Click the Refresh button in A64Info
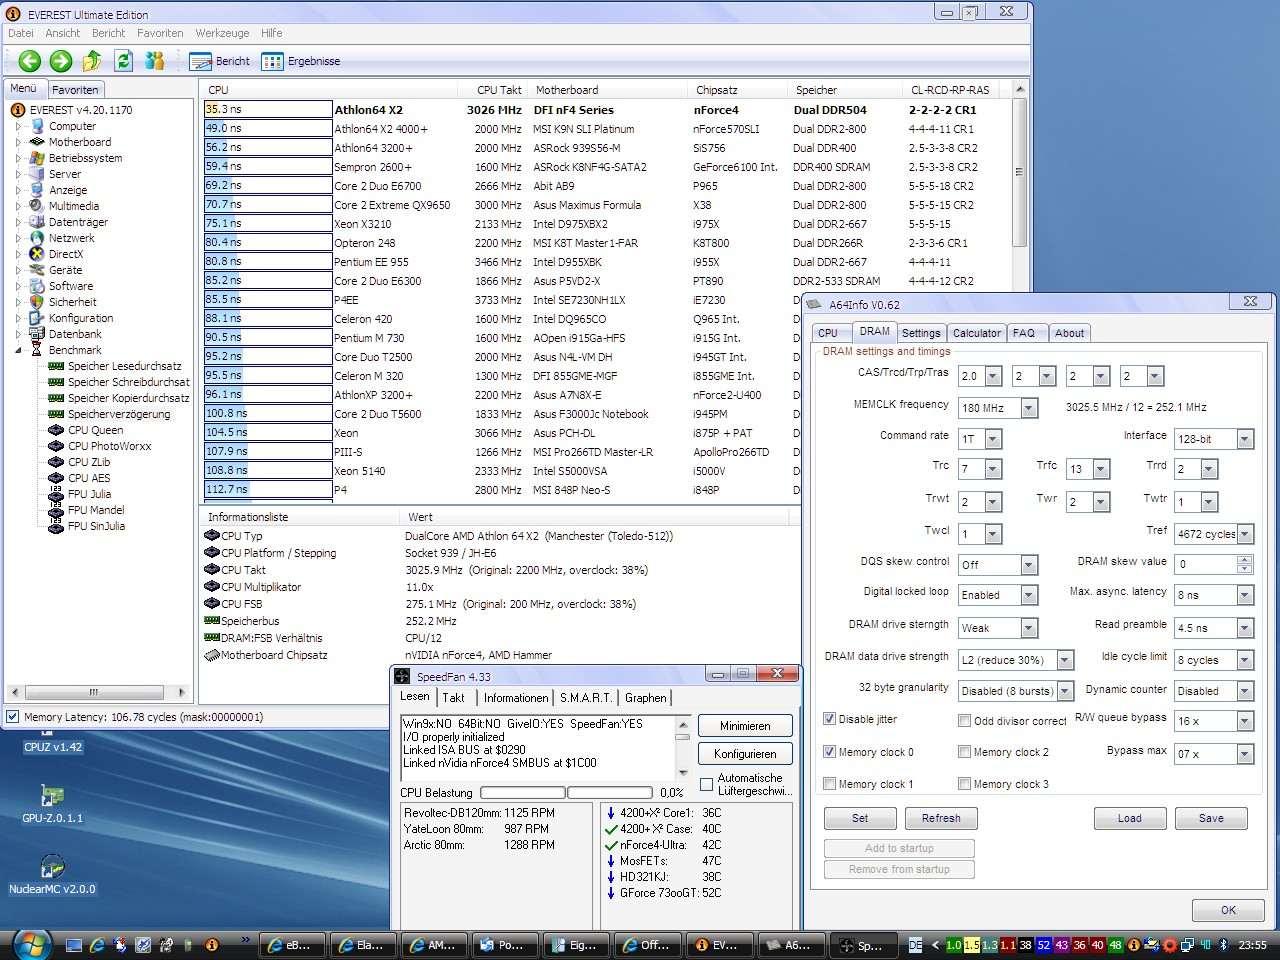 (941, 818)
